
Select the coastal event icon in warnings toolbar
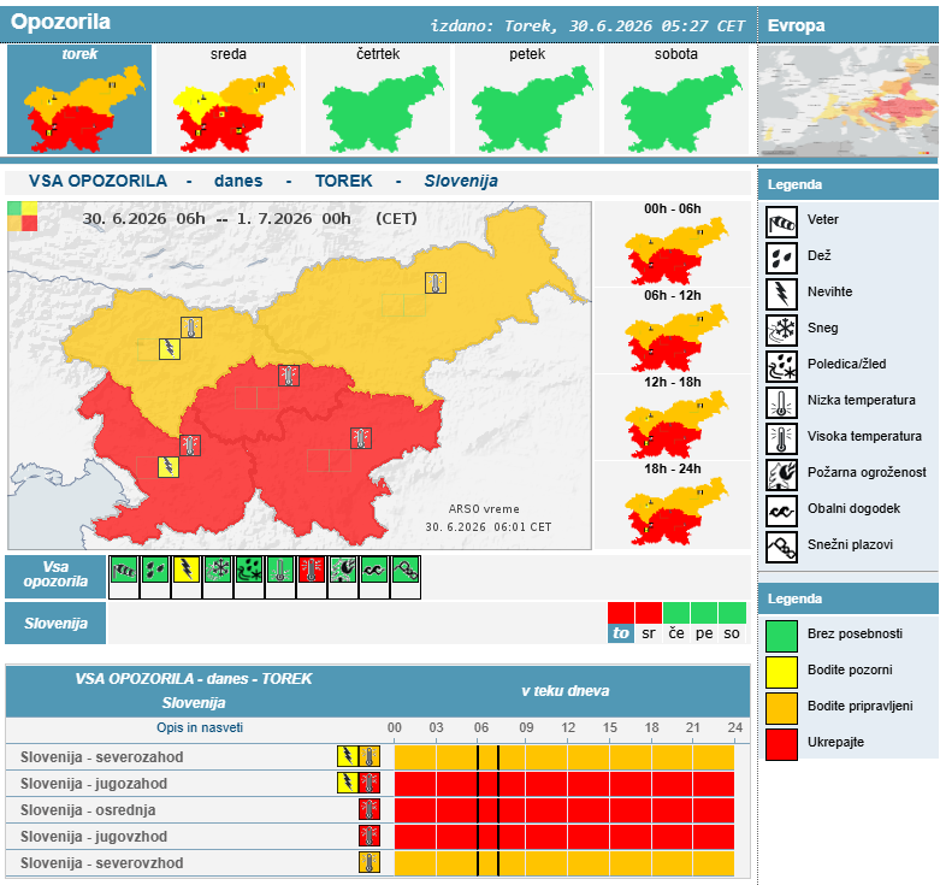373,570
